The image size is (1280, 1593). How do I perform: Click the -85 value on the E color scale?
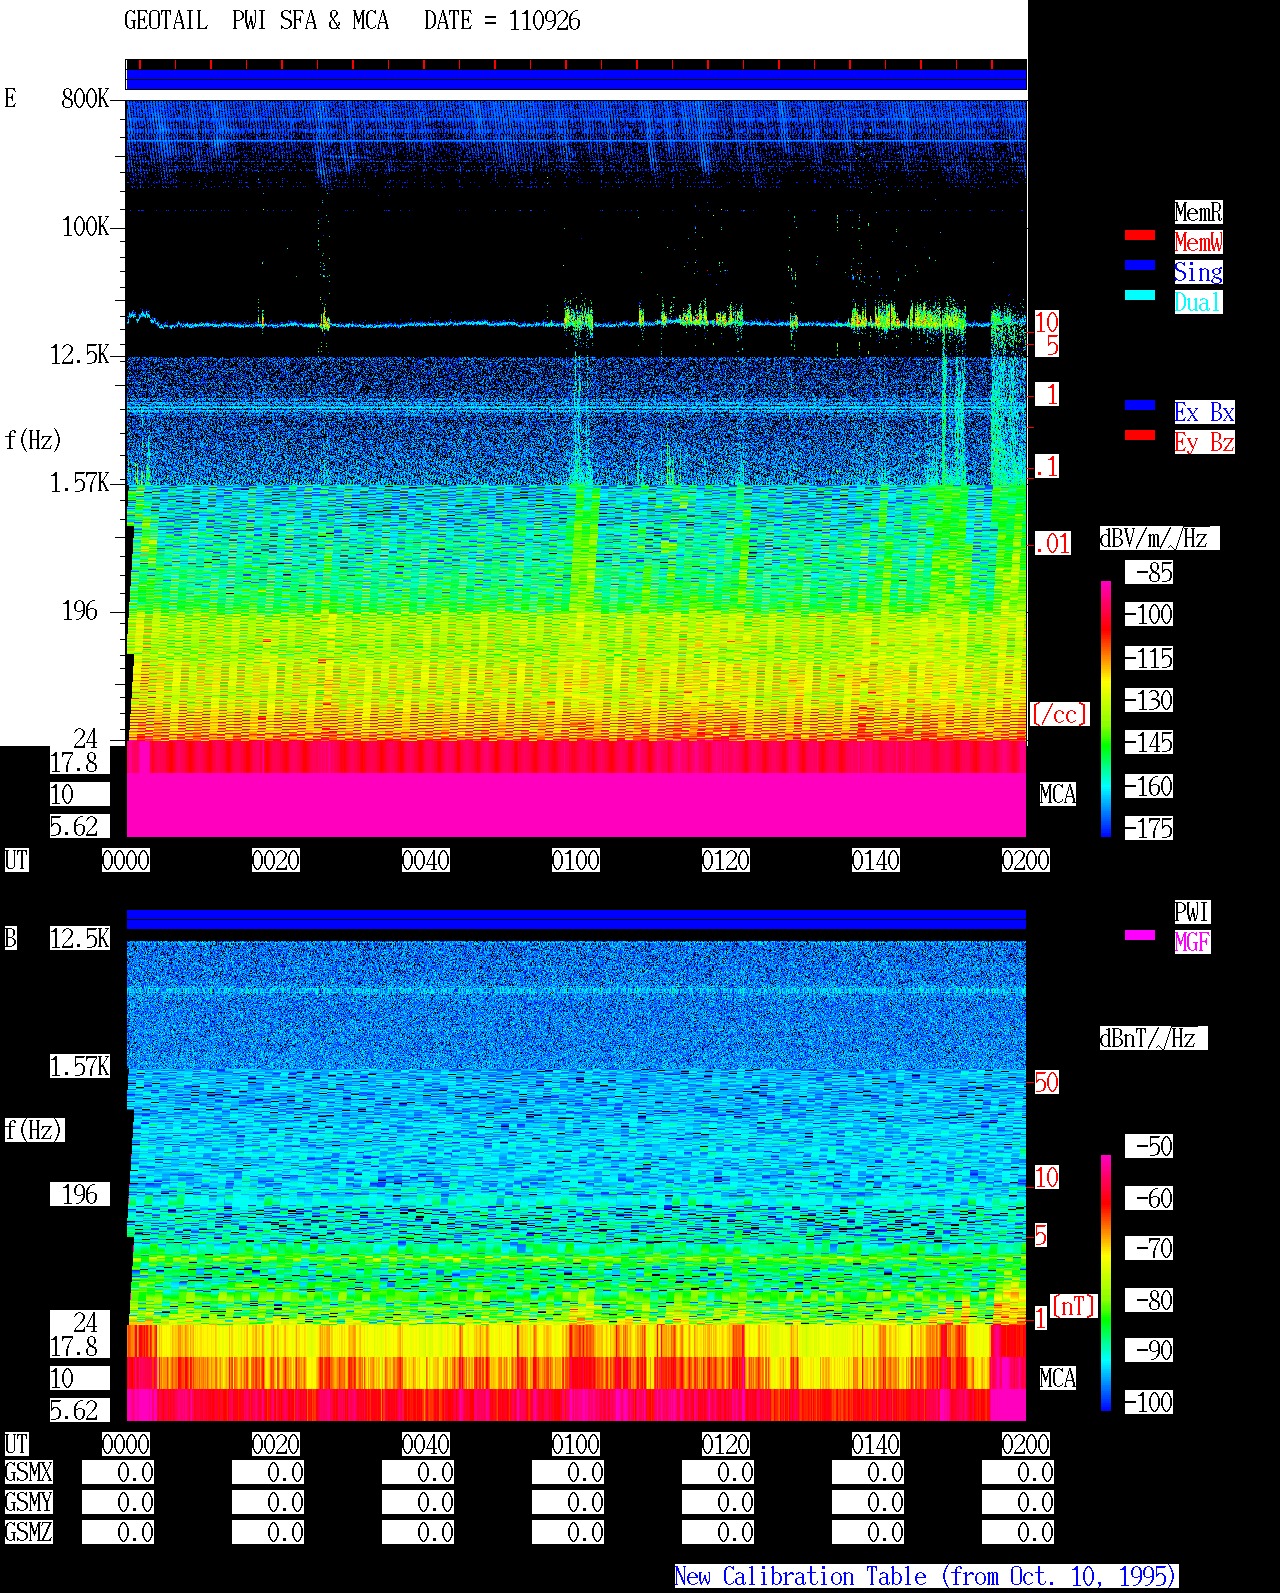click(1149, 573)
